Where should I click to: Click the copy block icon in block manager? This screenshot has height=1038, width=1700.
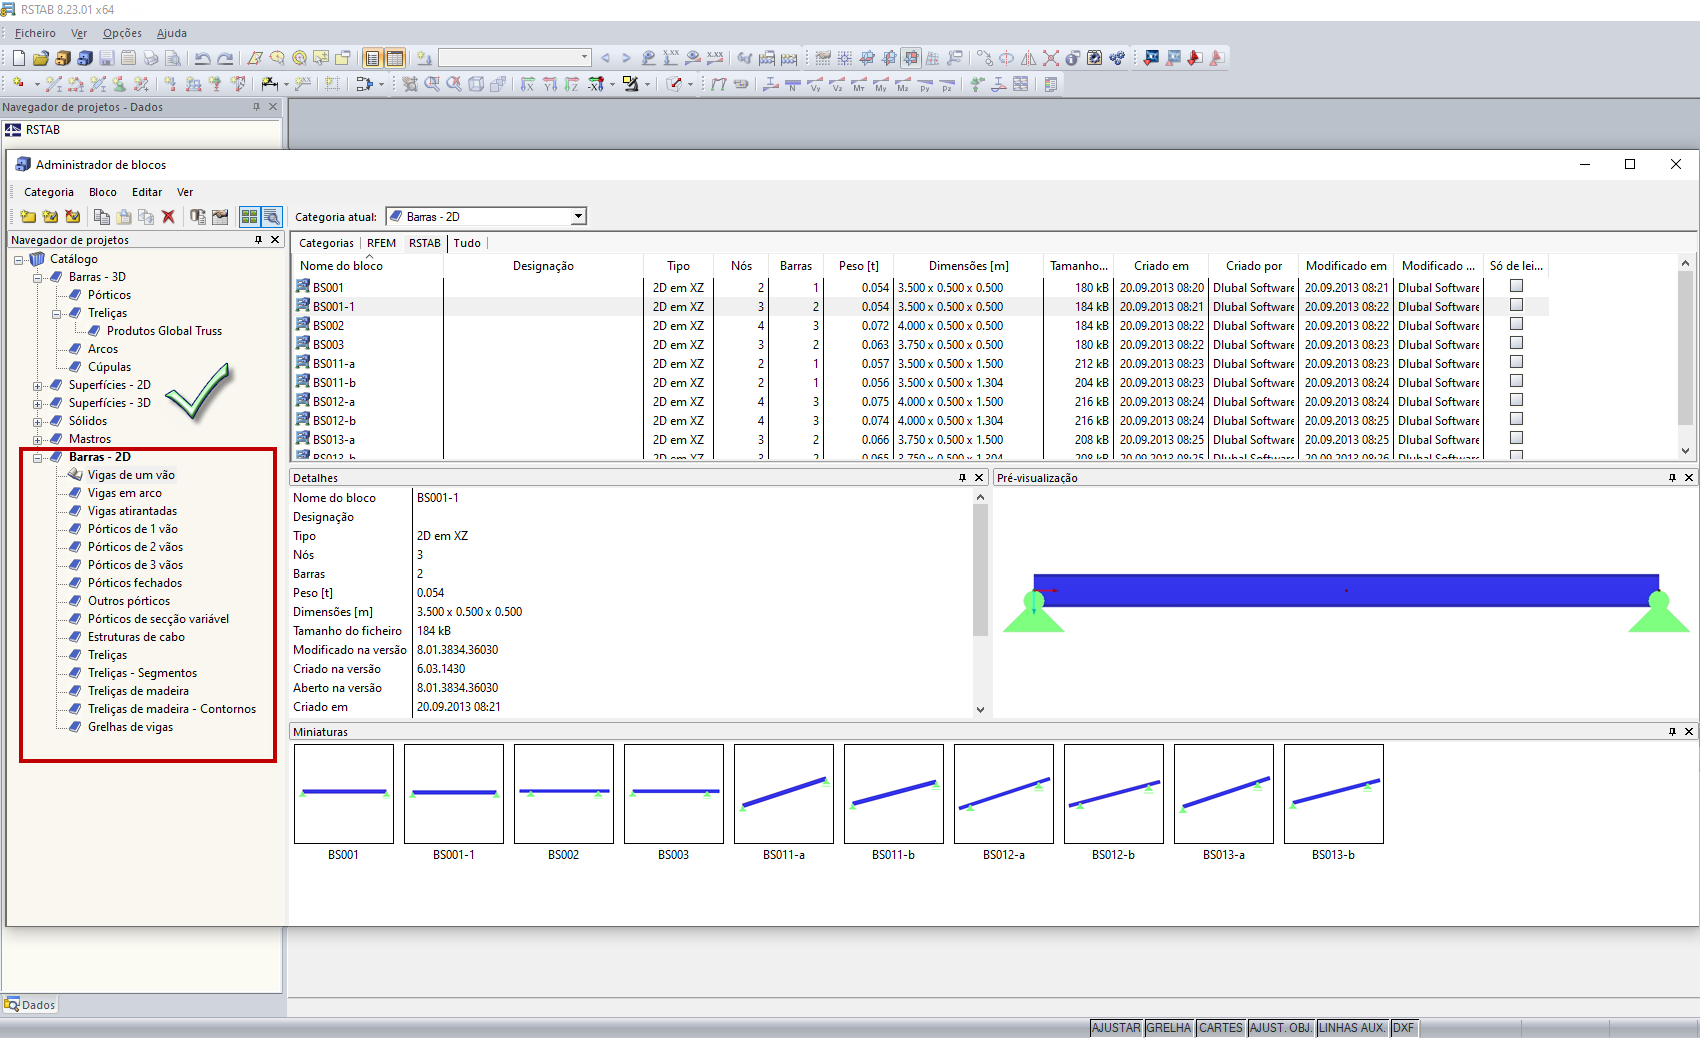pyautogui.click(x=102, y=217)
